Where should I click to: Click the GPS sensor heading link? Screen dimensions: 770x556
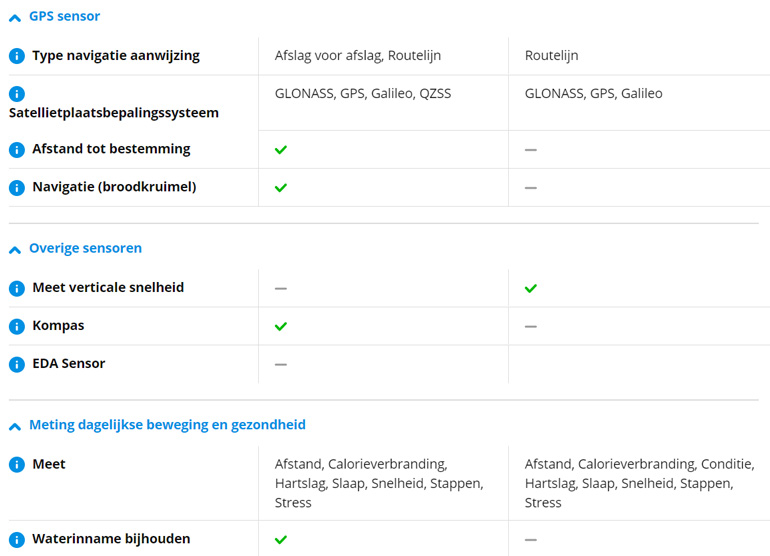(64, 16)
